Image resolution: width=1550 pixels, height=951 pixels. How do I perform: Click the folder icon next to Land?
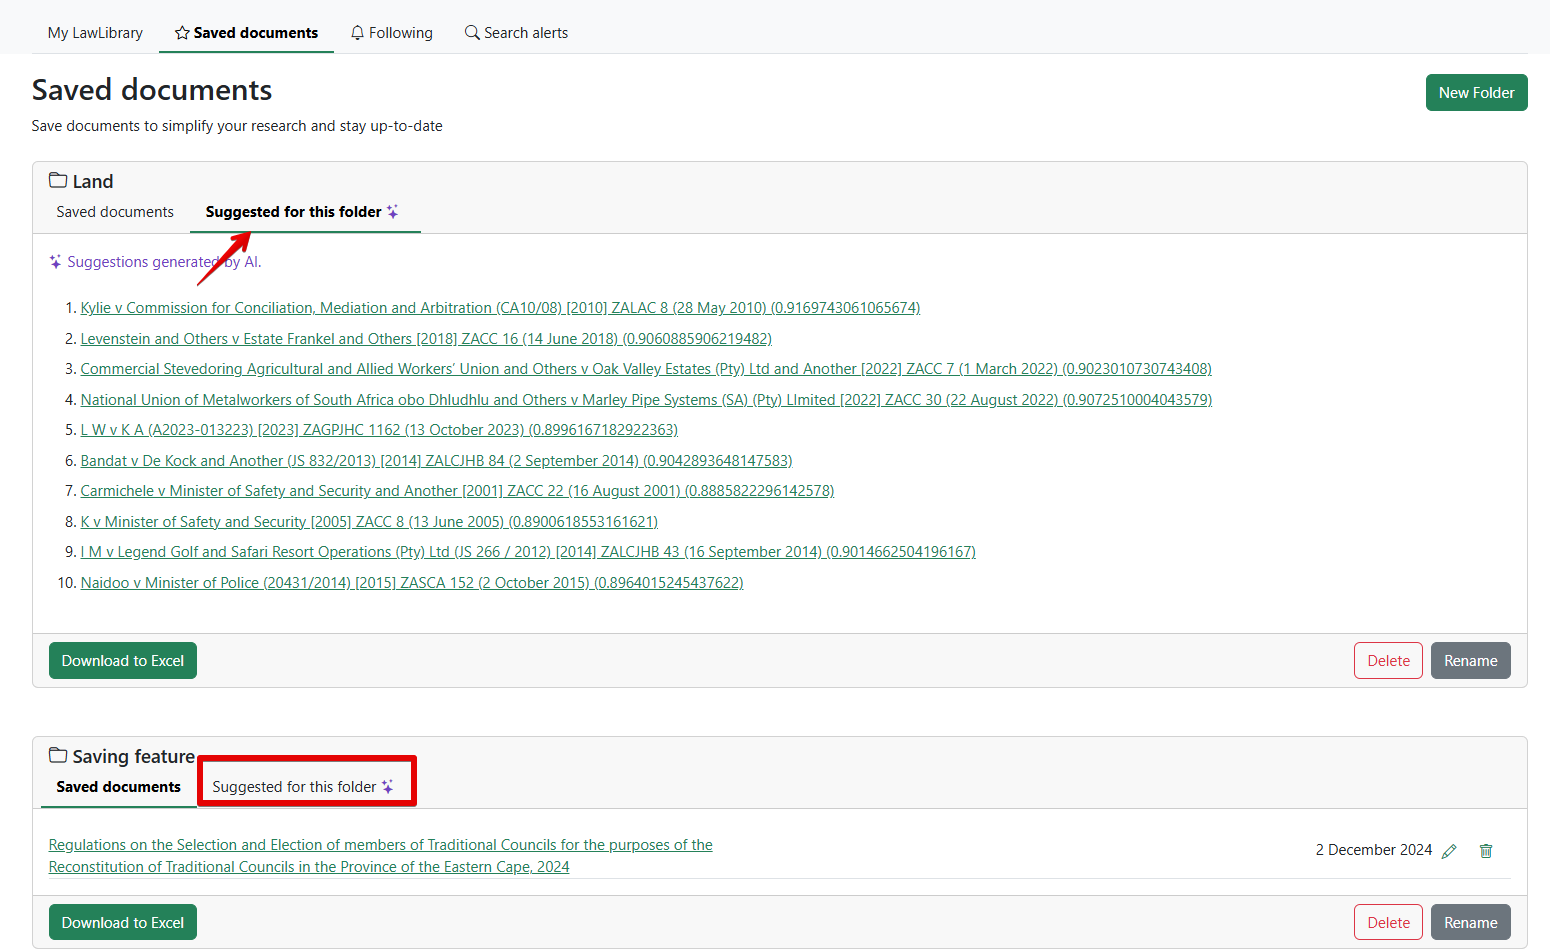(x=58, y=181)
